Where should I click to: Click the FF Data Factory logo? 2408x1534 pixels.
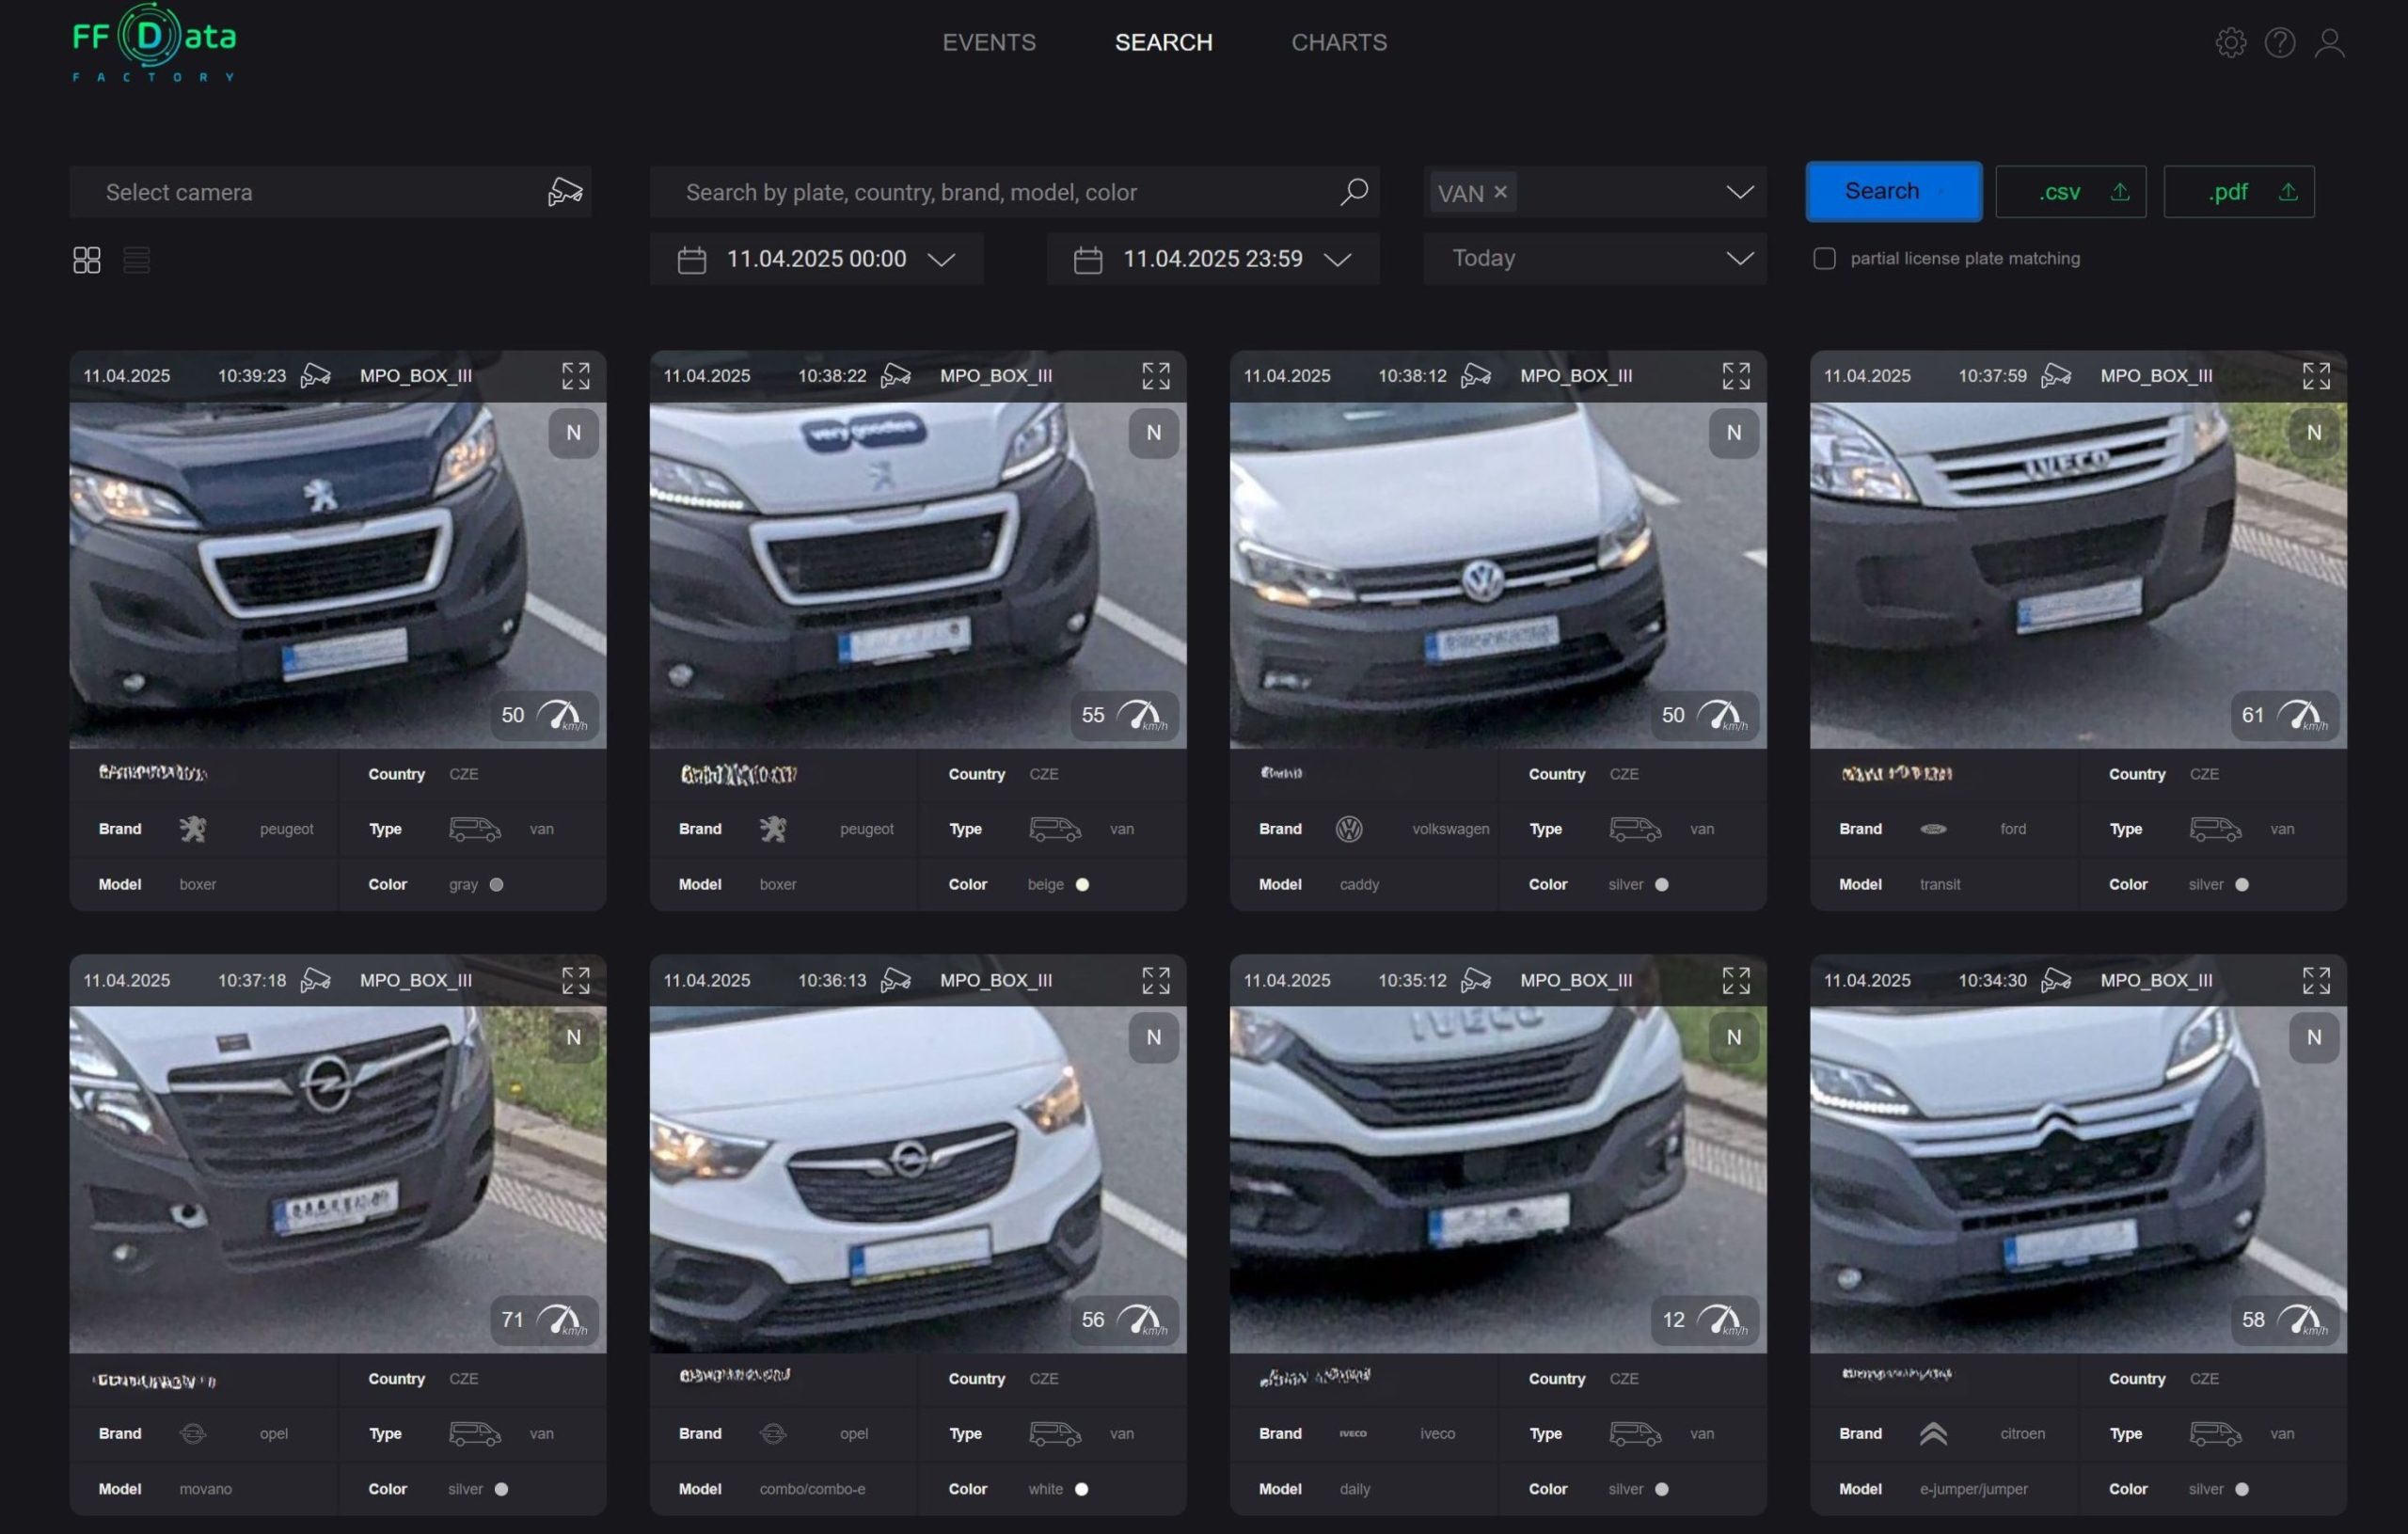coord(155,42)
